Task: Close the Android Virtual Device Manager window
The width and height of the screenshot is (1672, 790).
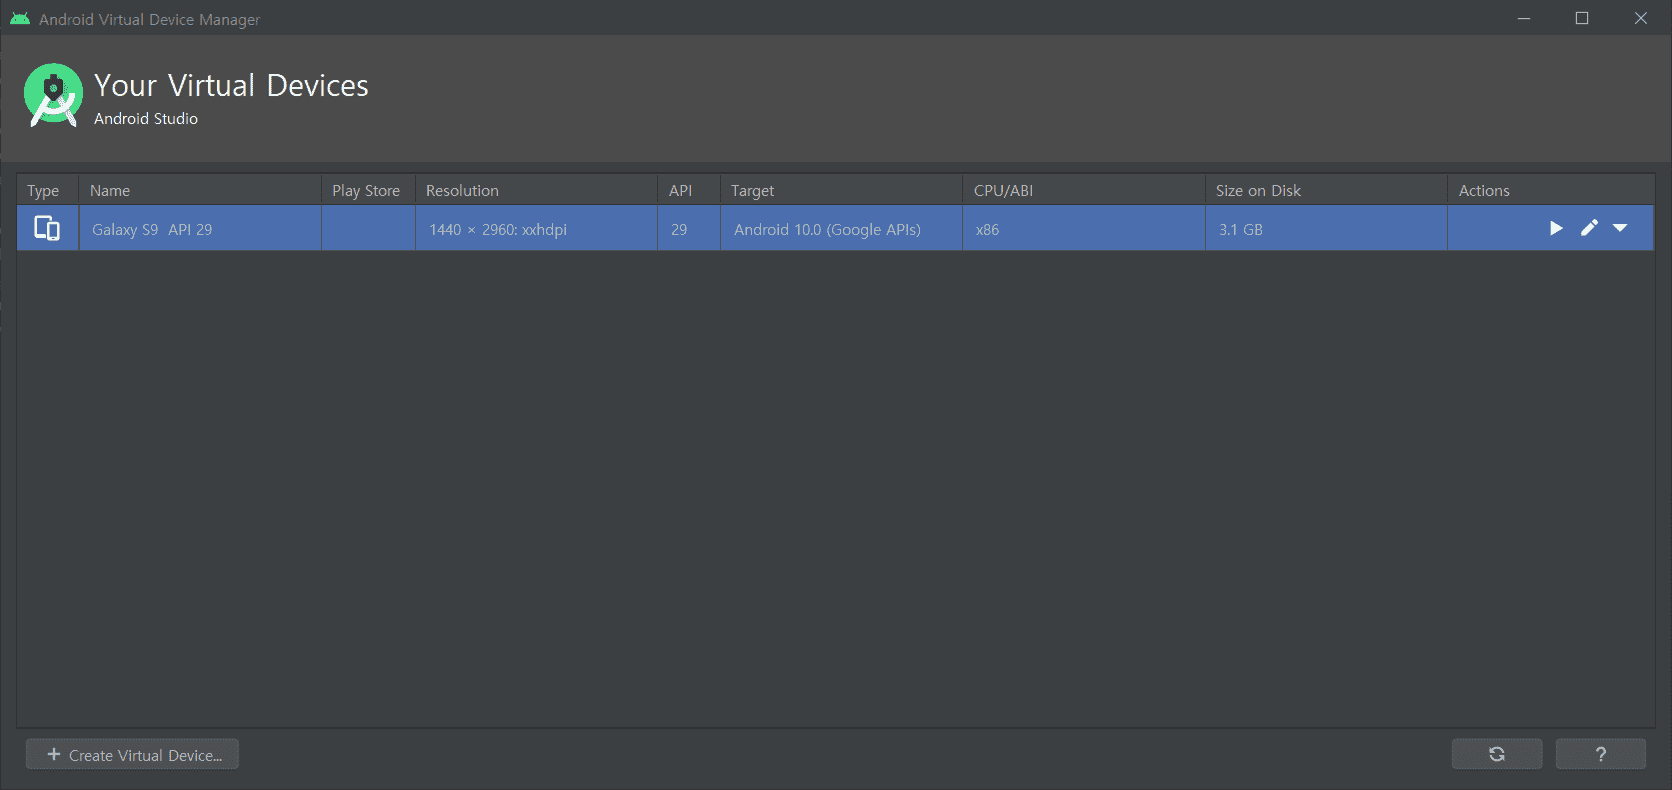Action: [1641, 18]
